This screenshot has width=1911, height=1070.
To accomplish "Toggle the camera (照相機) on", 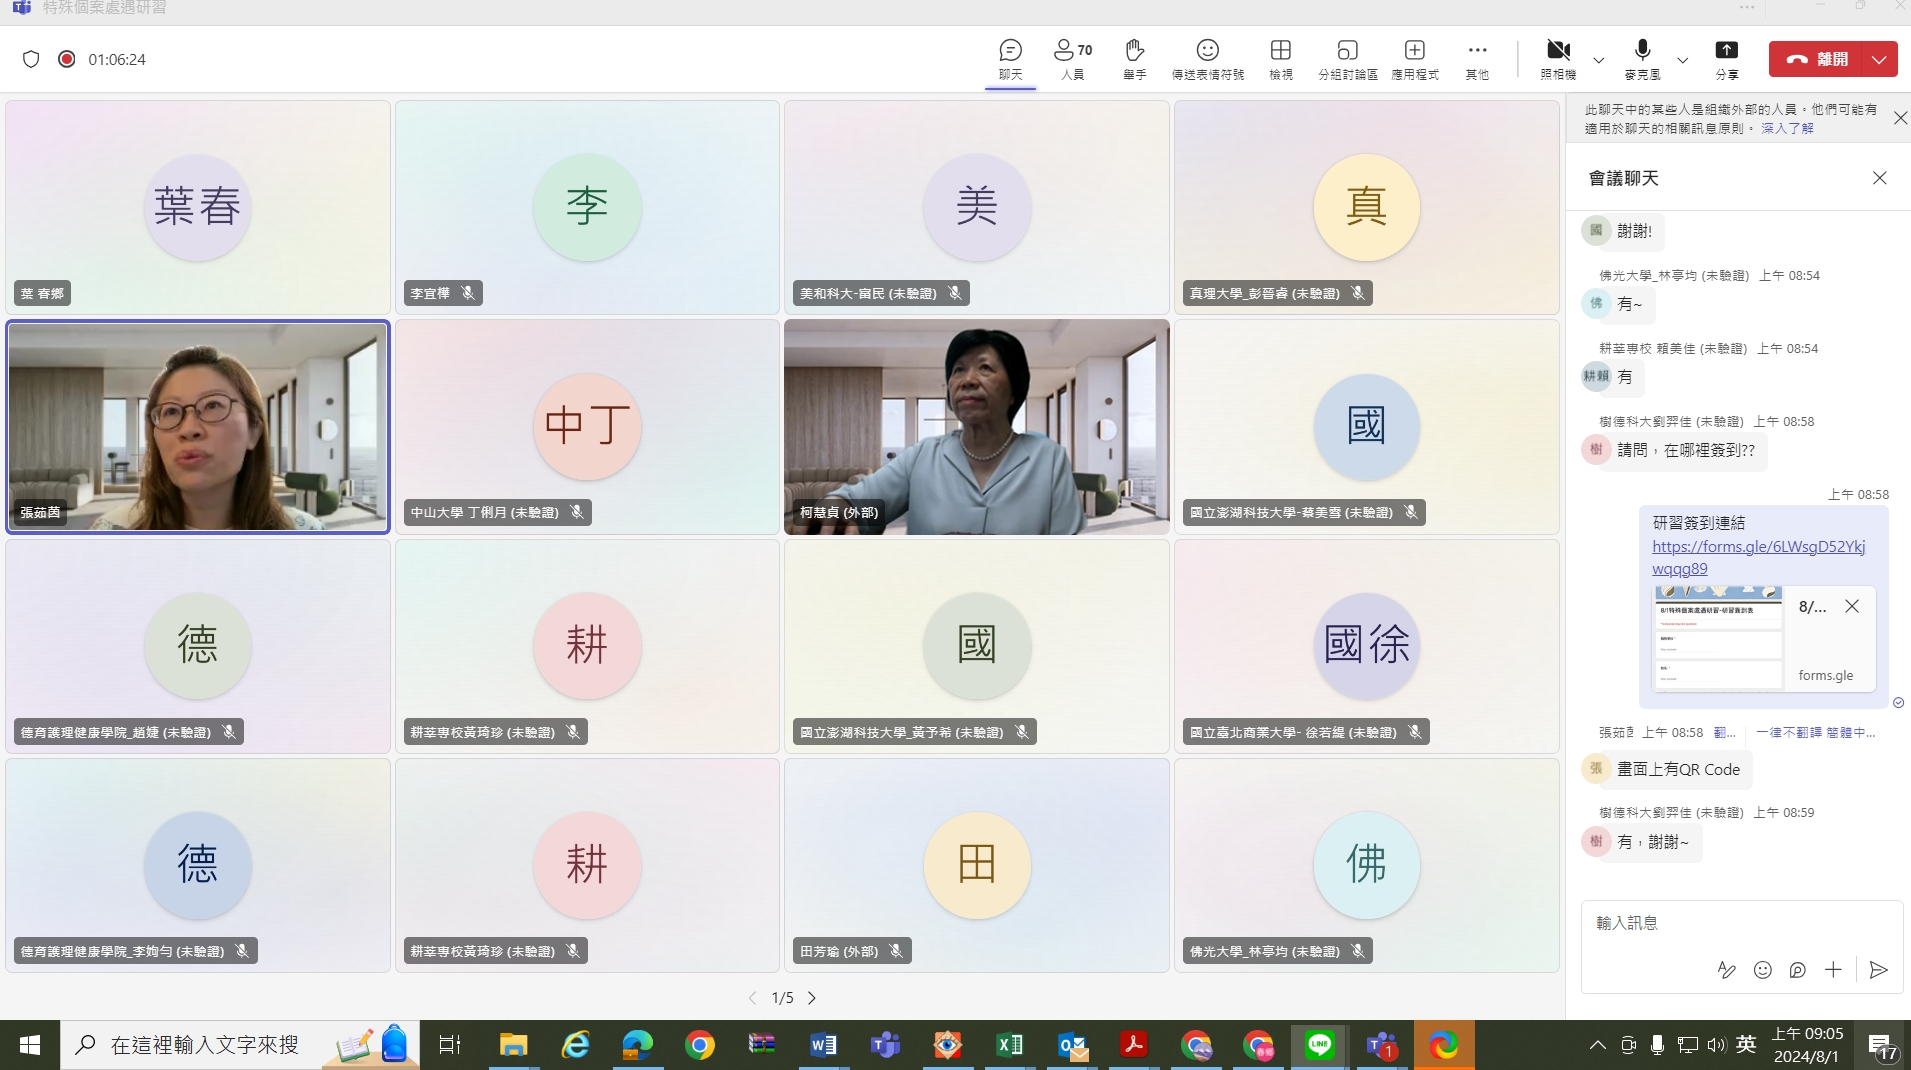I will (1557, 59).
